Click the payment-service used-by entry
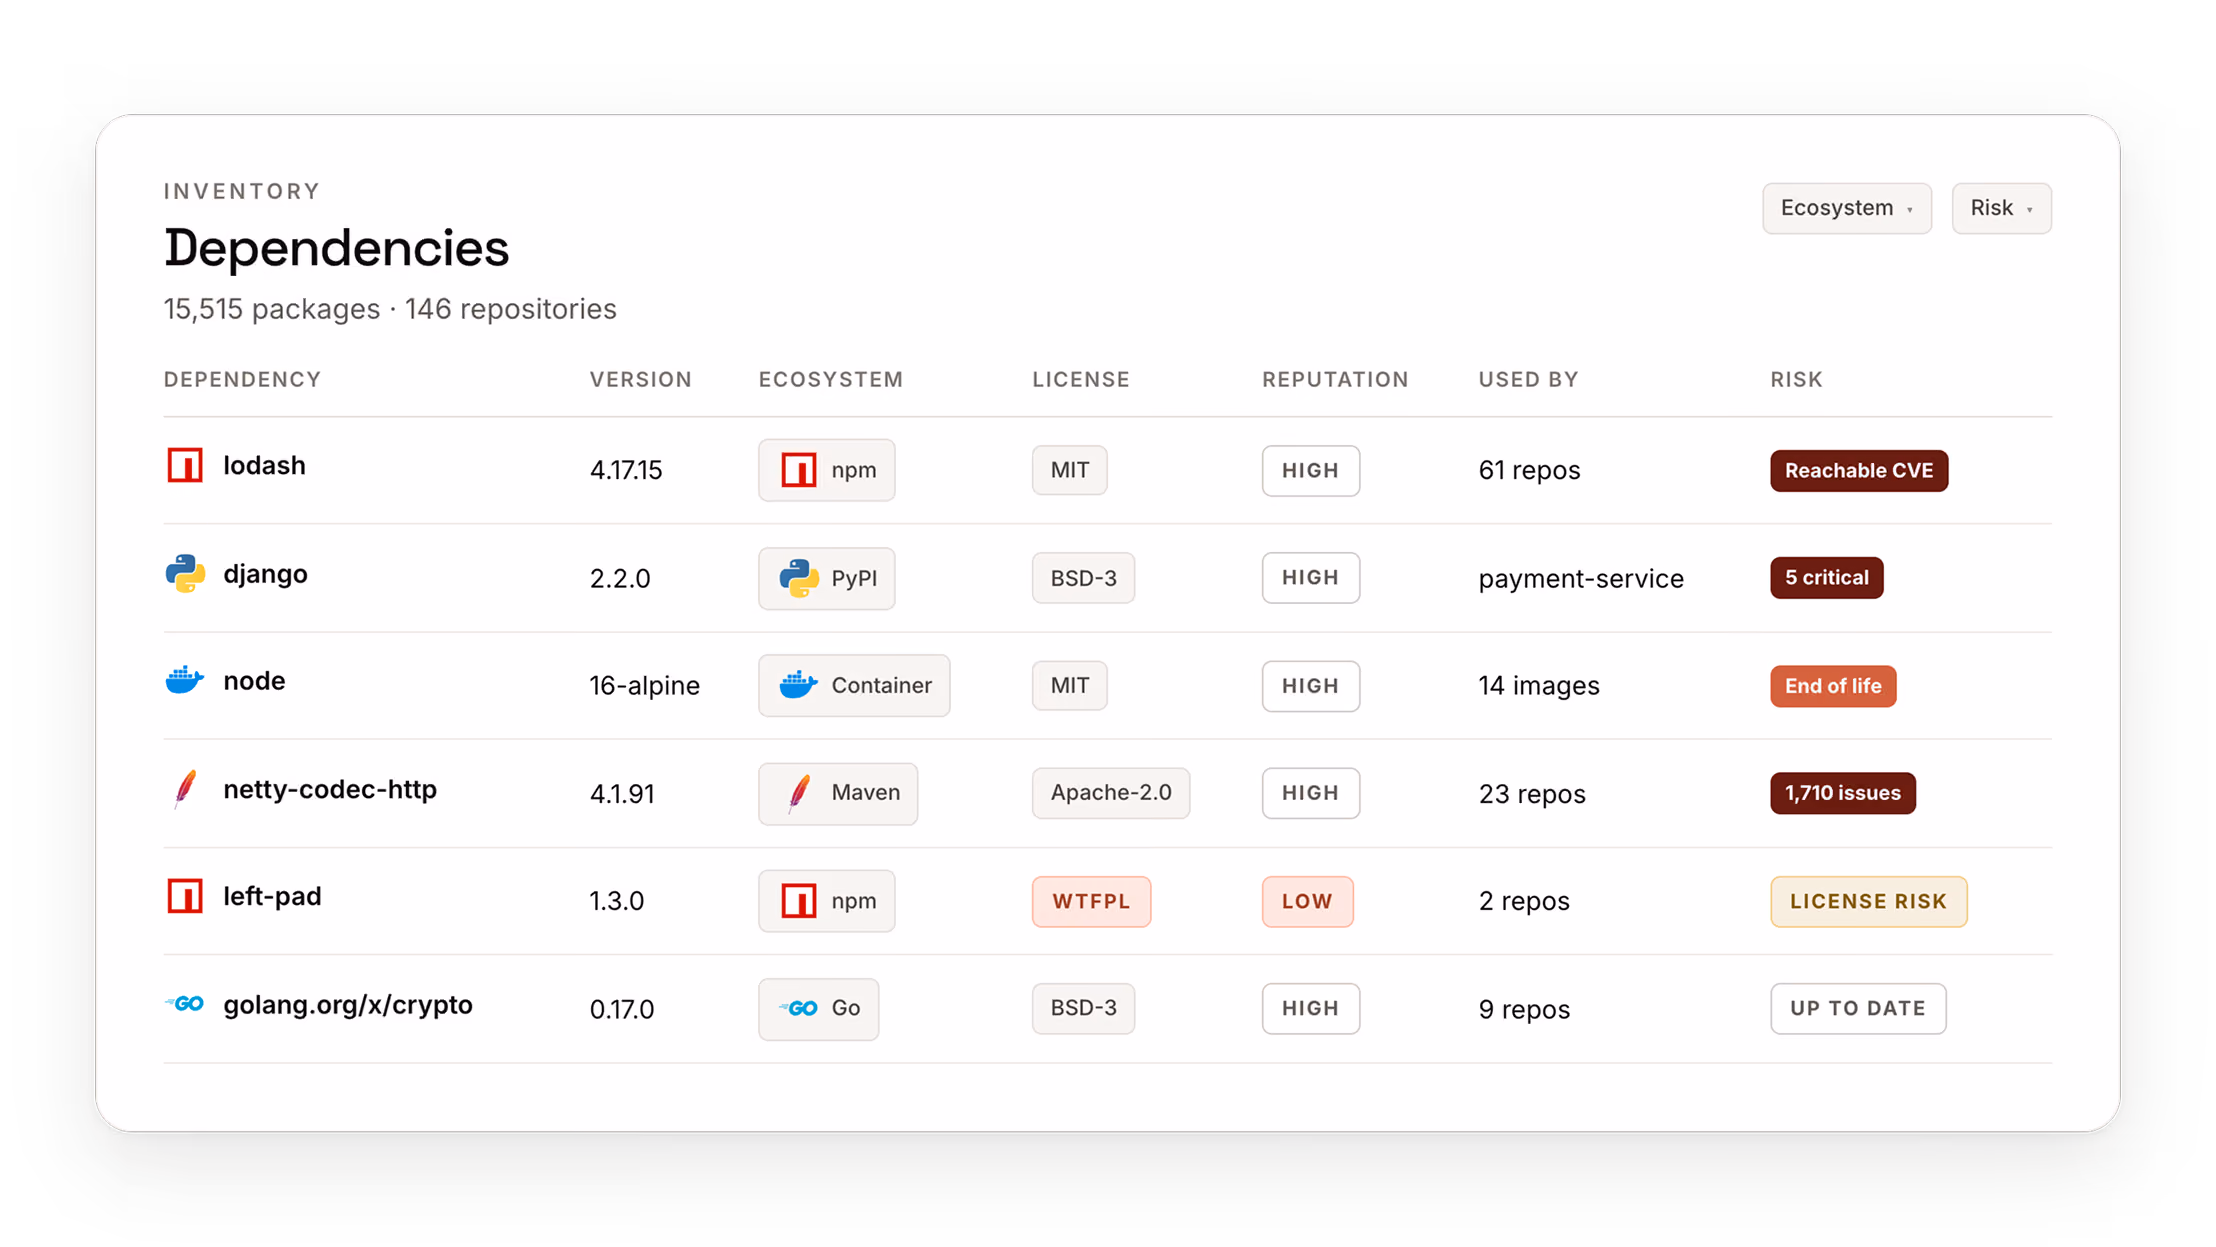This screenshot has height=1247, width=2216. click(1581, 578)
